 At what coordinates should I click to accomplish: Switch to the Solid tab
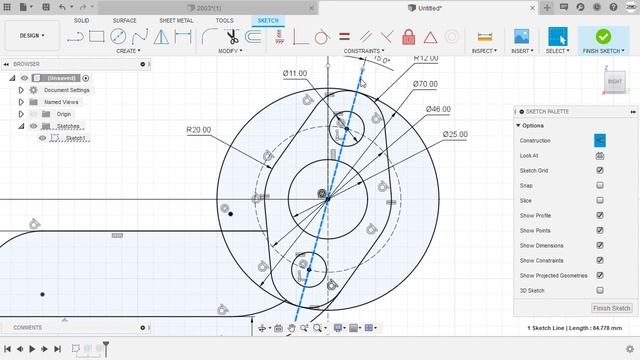81,20
